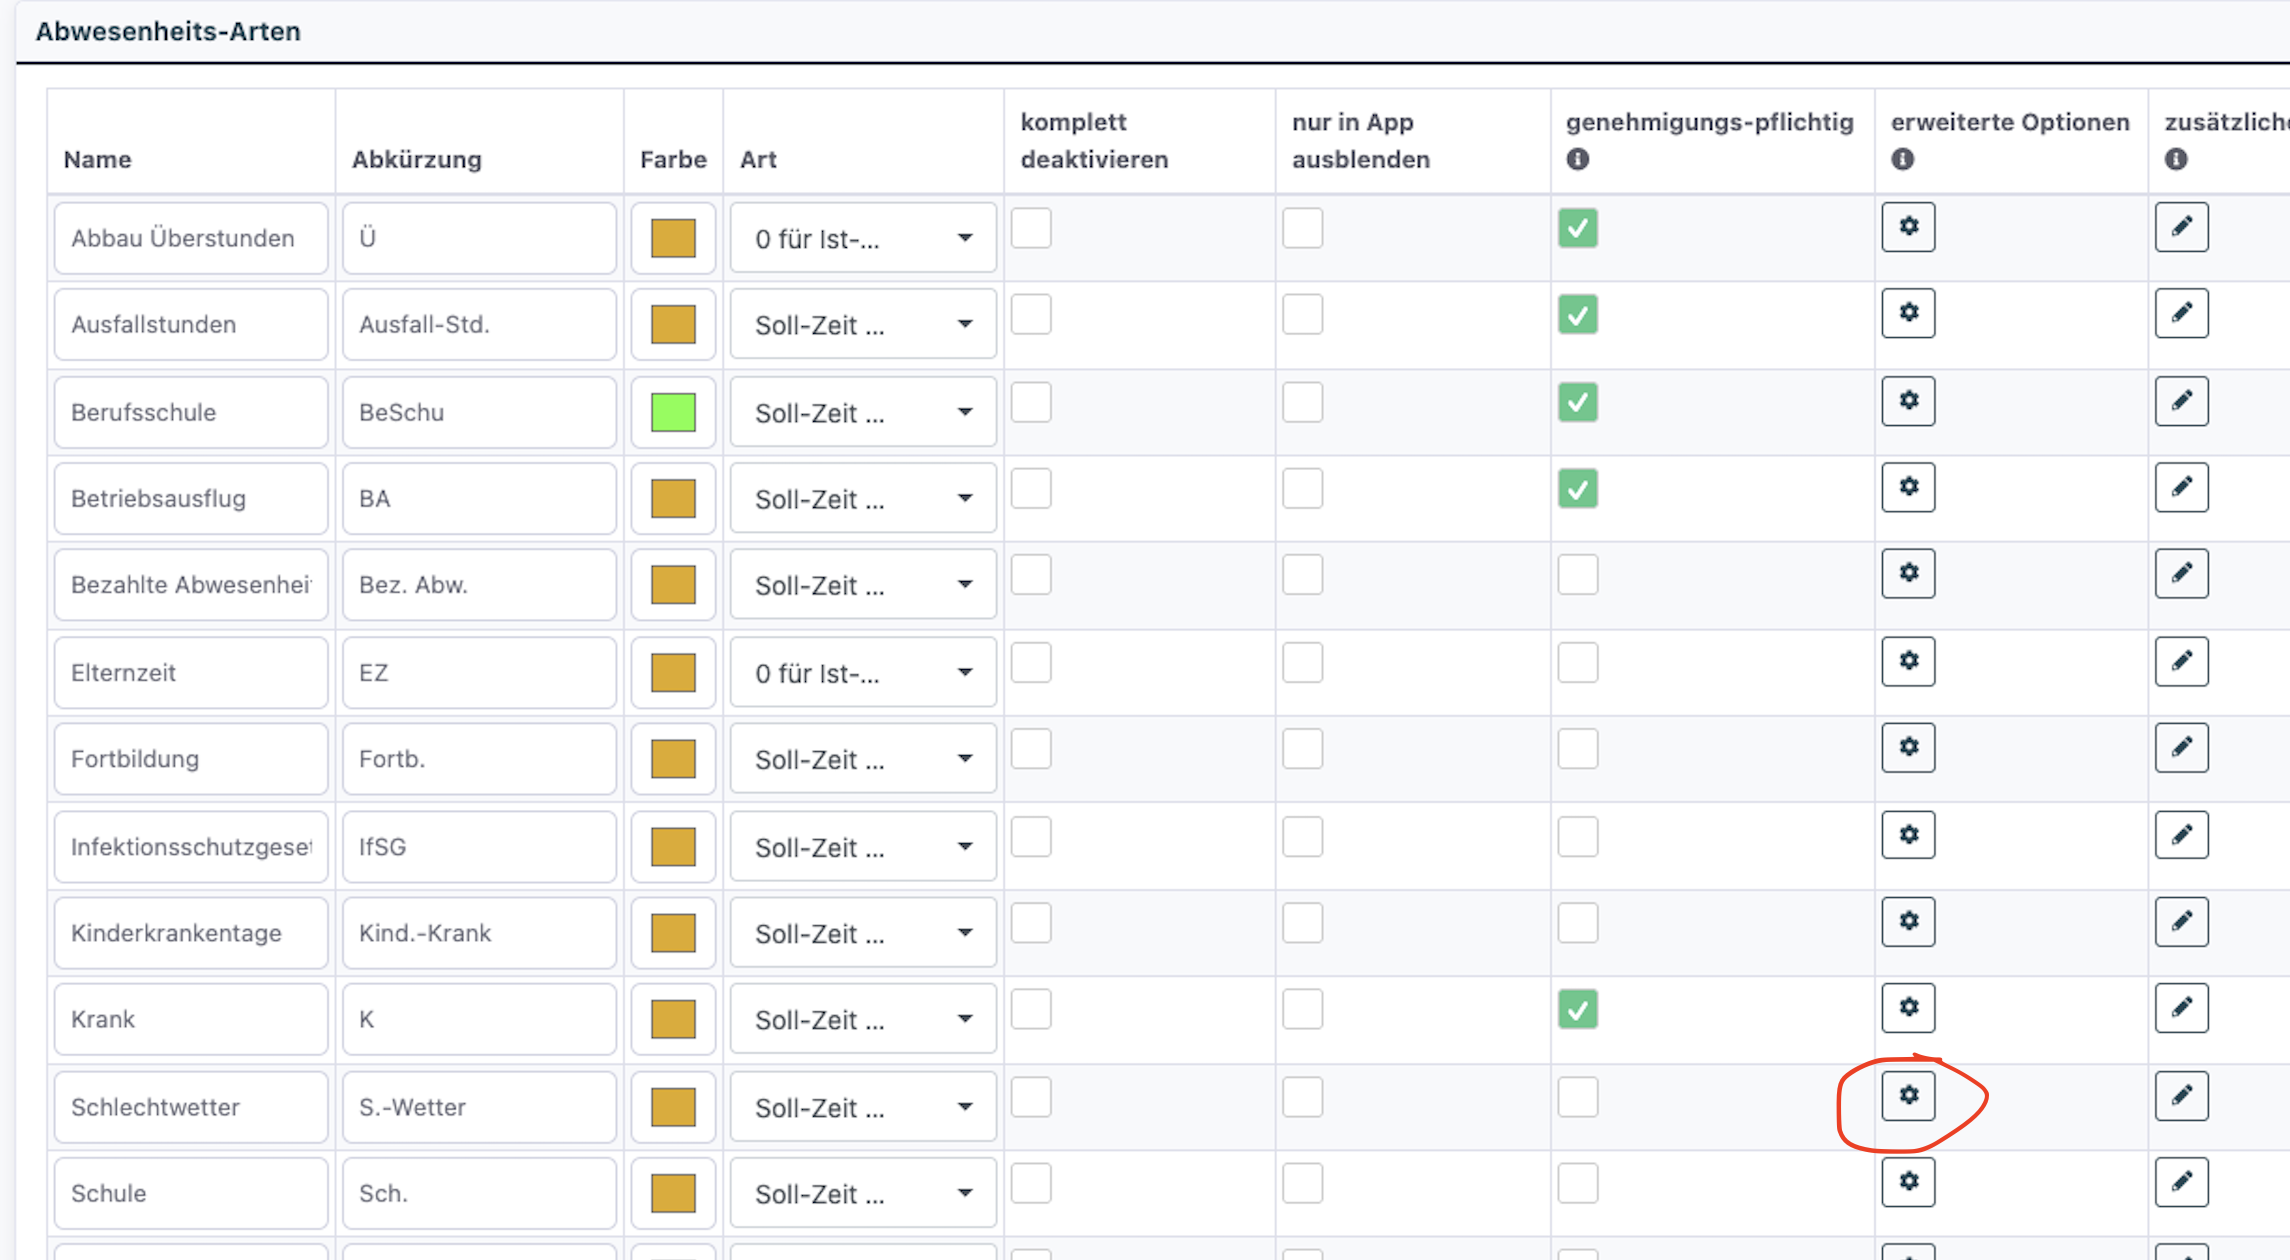
Task: Open gear options for Abbau Überstunden
Action: coord(1908,227)
